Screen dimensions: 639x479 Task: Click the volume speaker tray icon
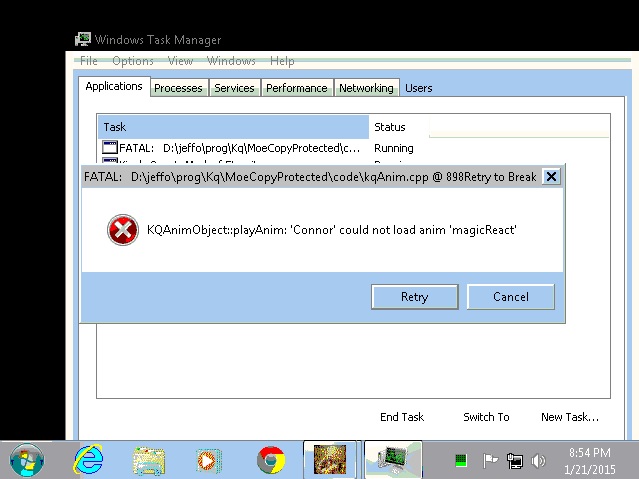538,461
